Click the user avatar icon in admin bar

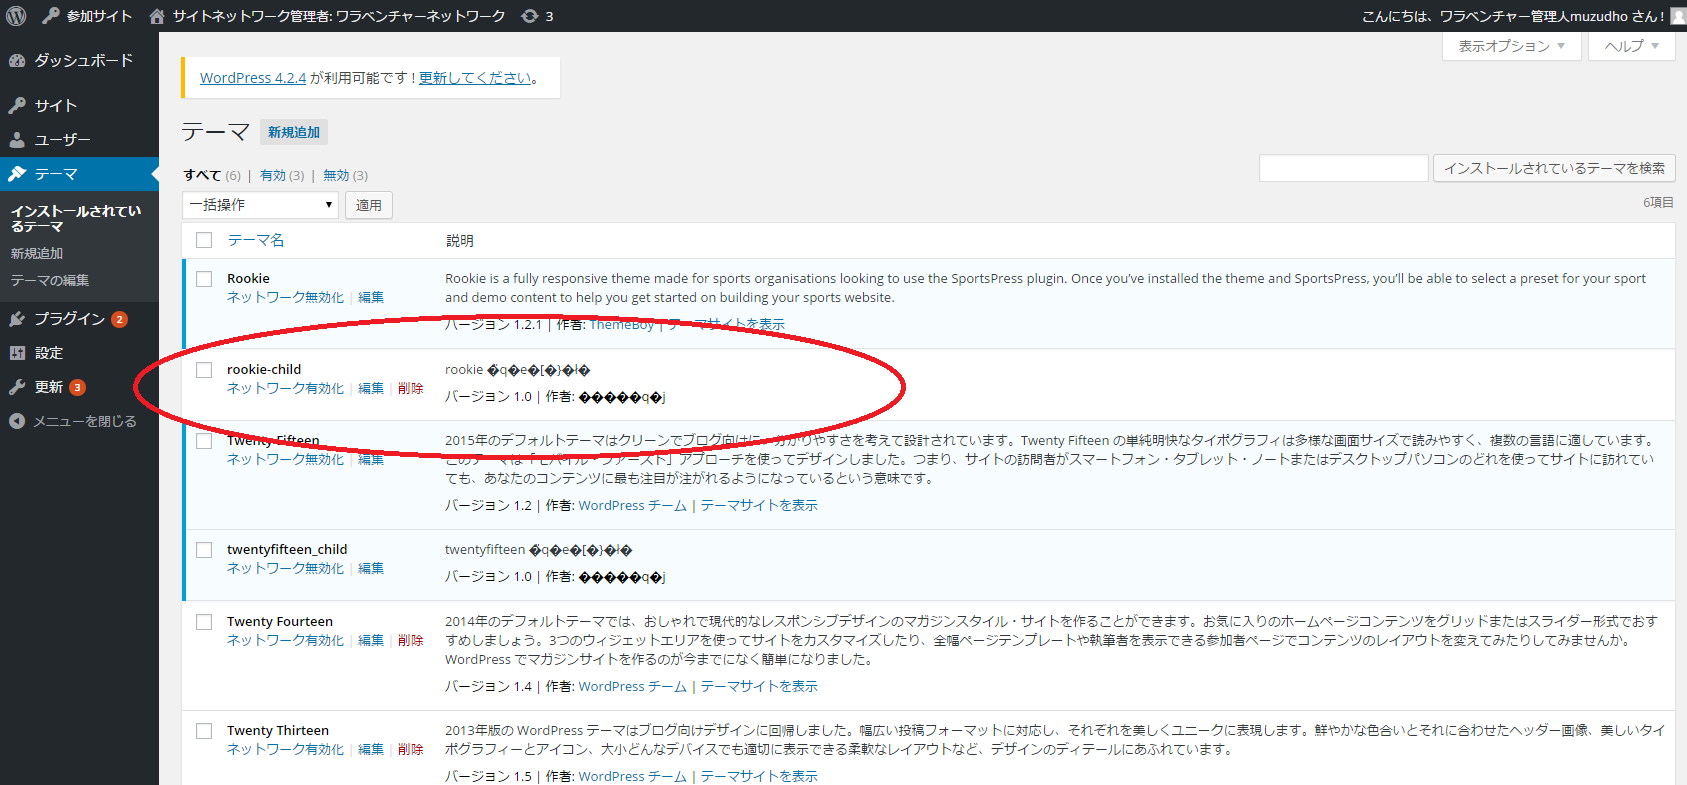[x=1678, y=16]
